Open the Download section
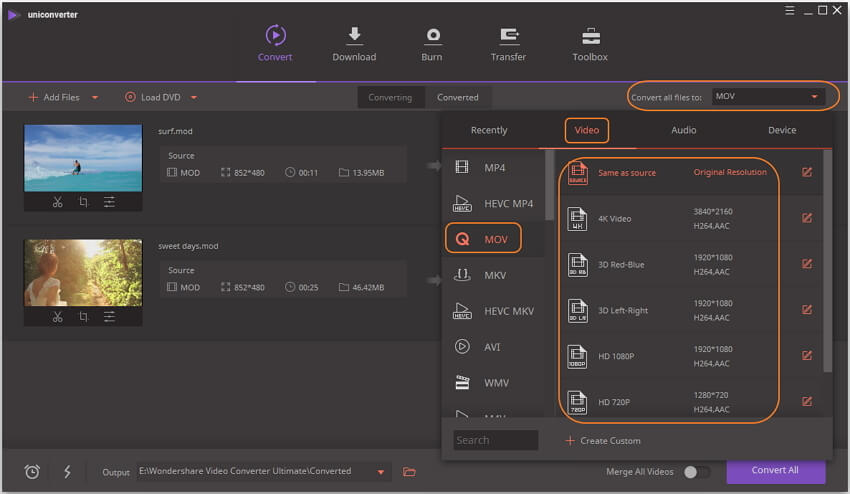This screenshot has height=494, width=850. [354, 43]
